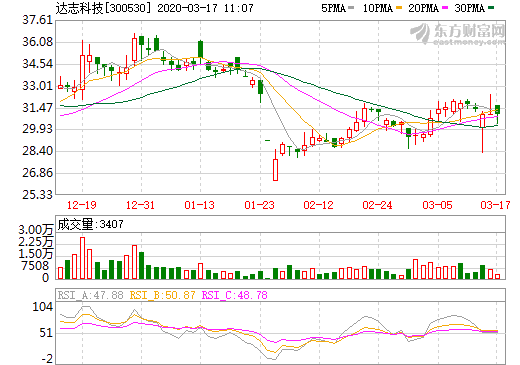Click the stock title 达志科技[300530]

coord(103,8)
